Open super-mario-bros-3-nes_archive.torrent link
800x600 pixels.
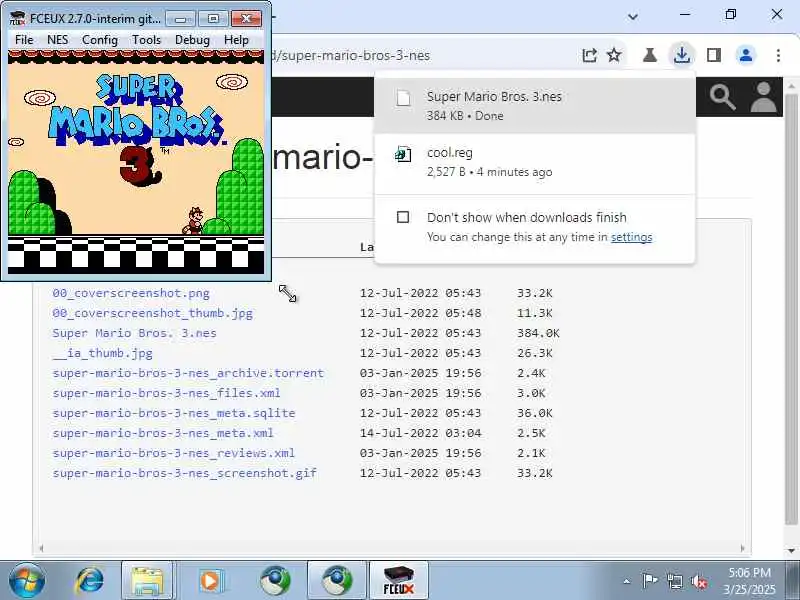(188, 373)
